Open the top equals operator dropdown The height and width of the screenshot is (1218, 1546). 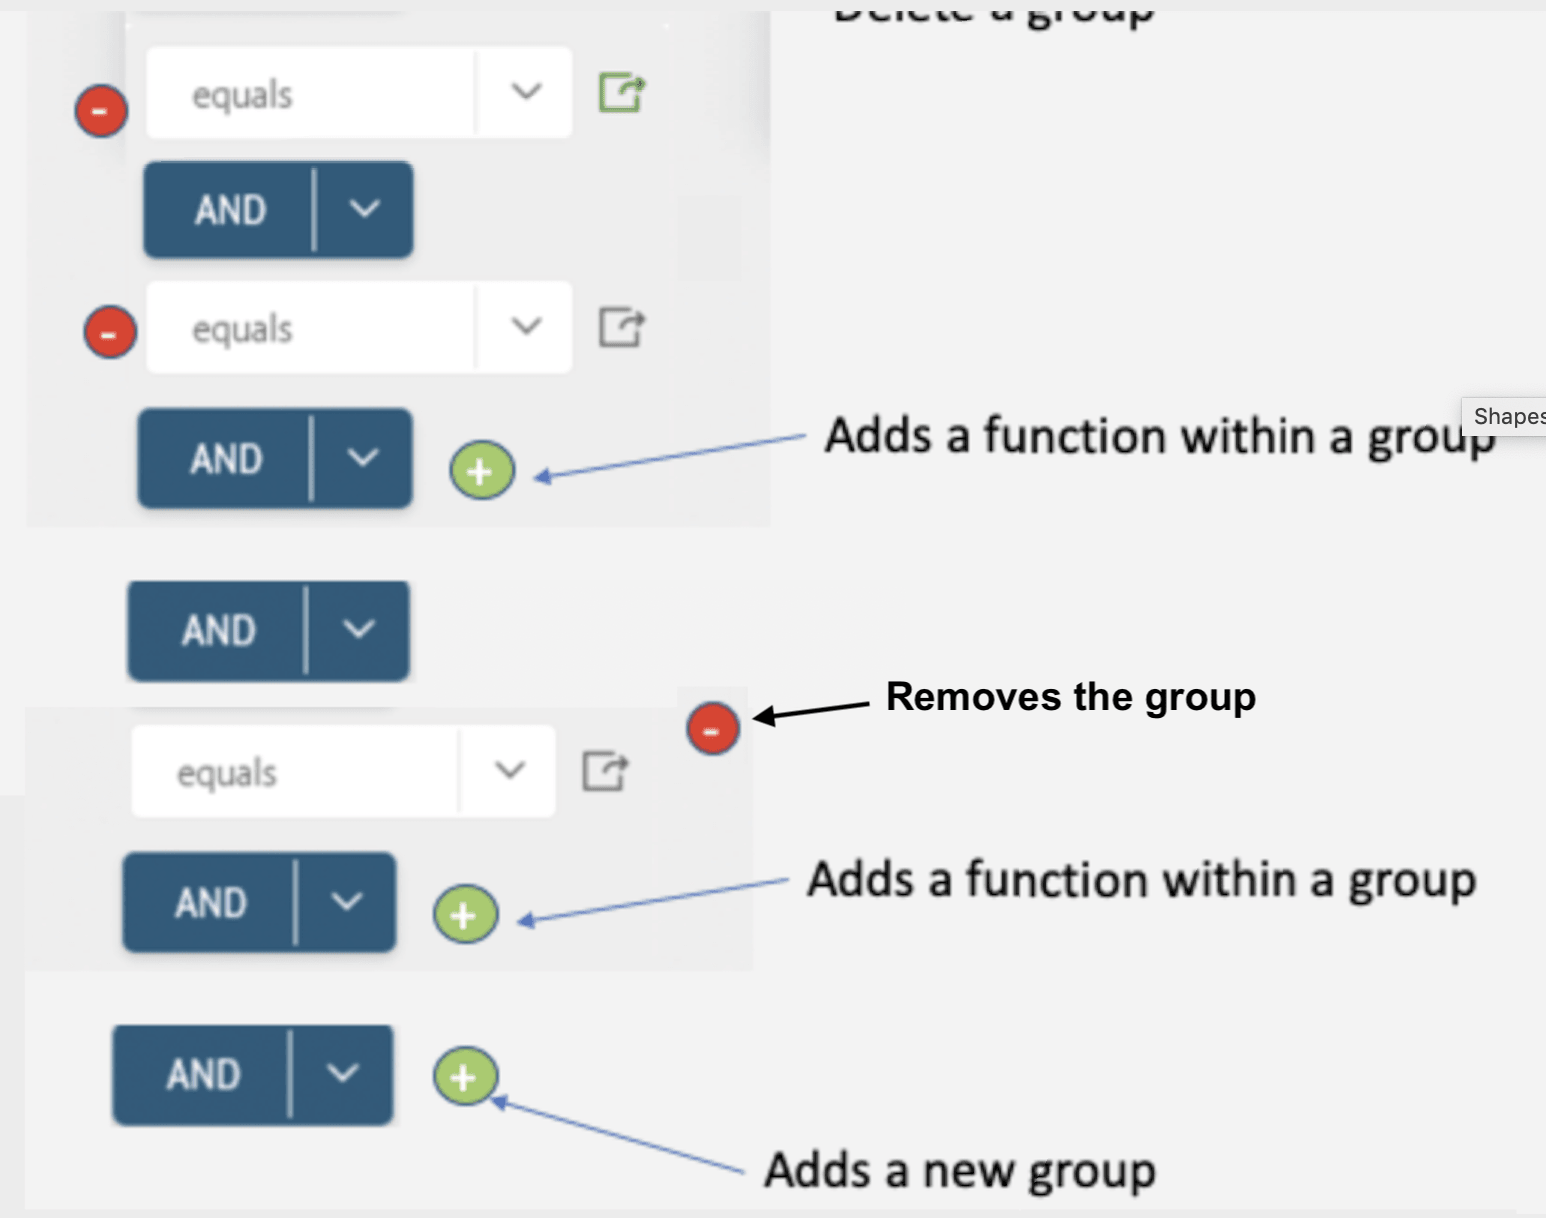point(526,92)
